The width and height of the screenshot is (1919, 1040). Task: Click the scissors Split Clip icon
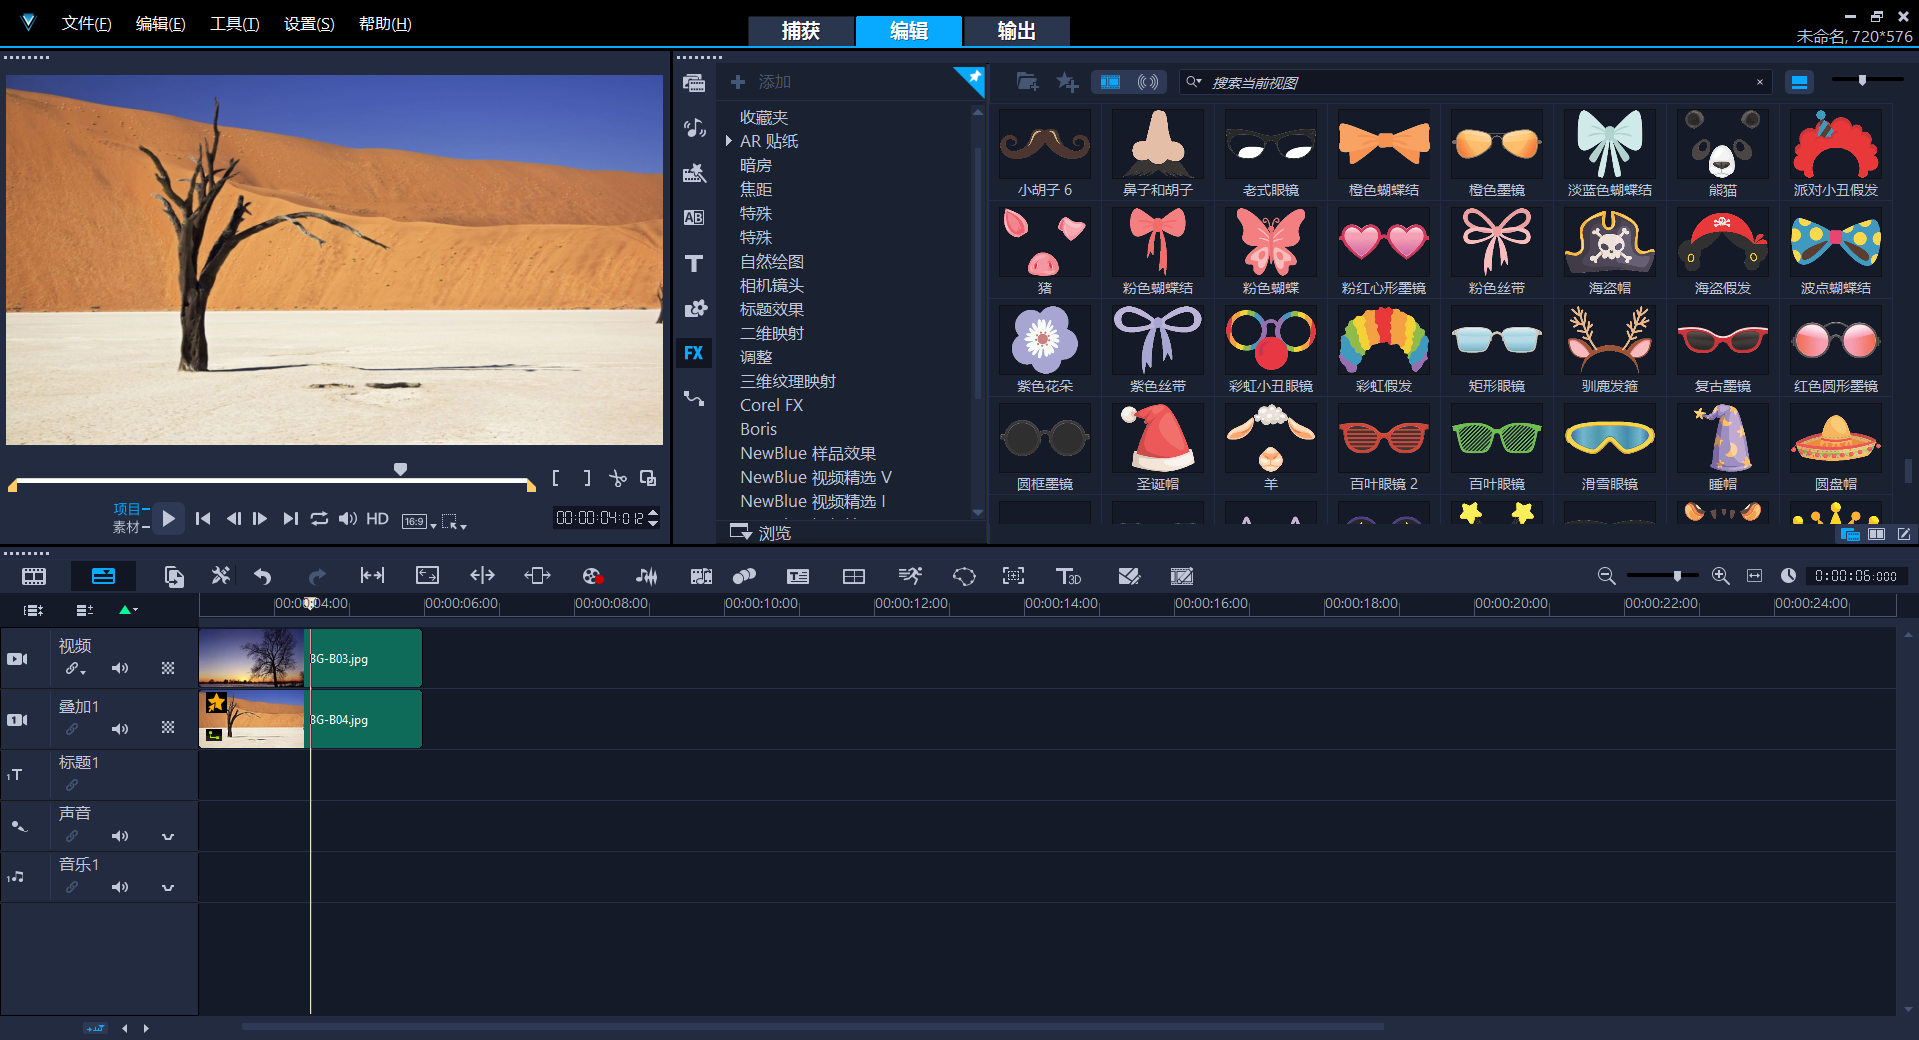(618, 479)
